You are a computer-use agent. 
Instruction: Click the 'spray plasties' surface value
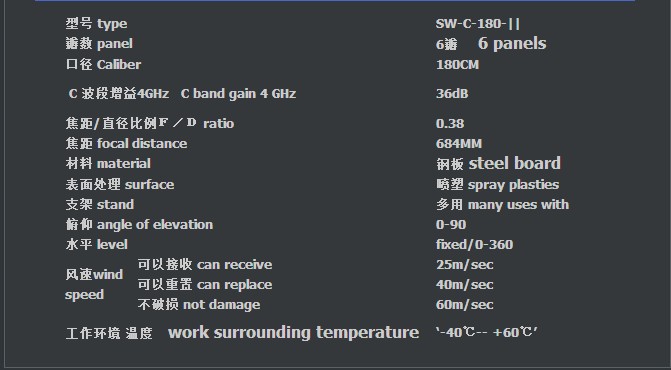click(514, 185)
